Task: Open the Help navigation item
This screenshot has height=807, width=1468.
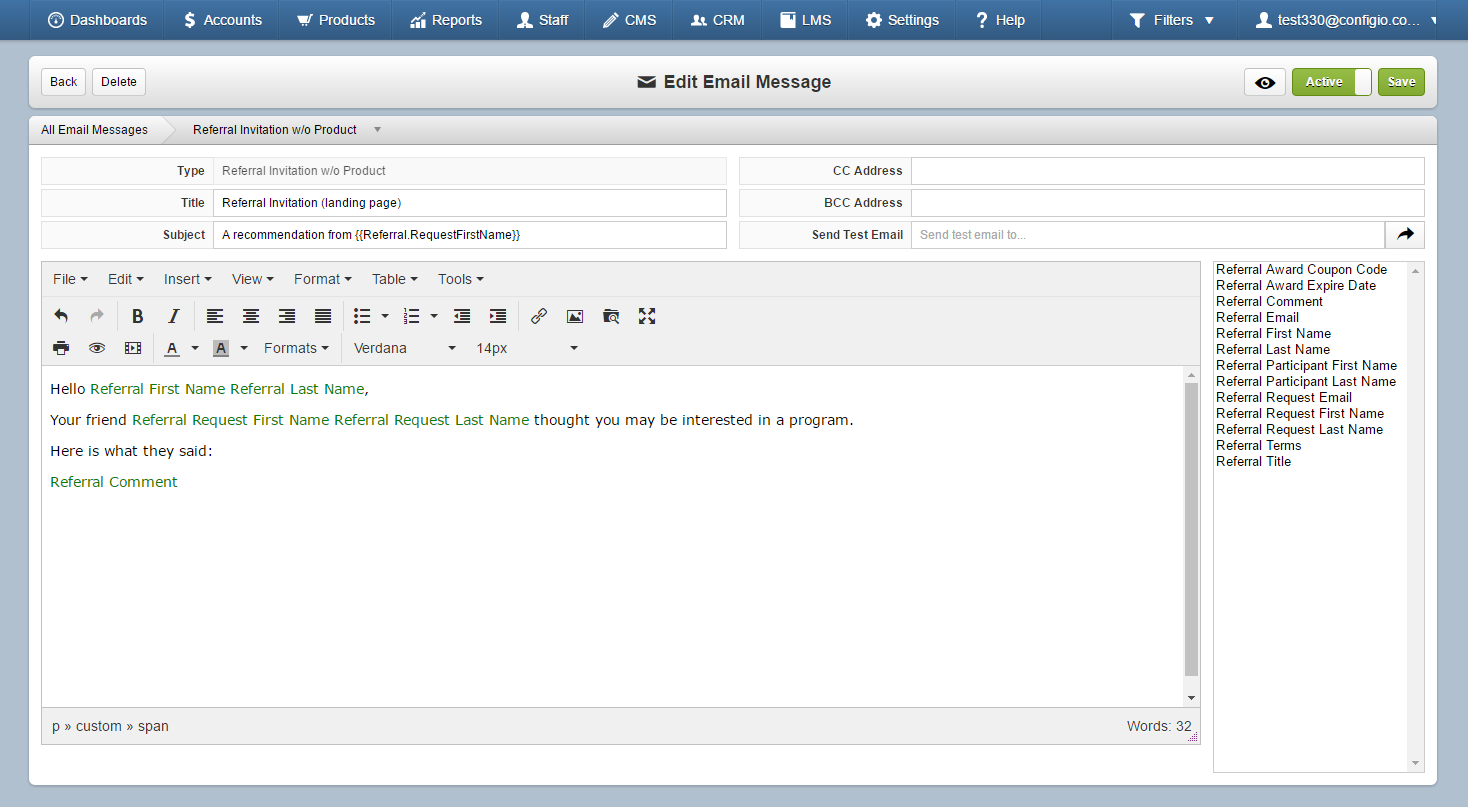Action: (x=1001, y=20)
